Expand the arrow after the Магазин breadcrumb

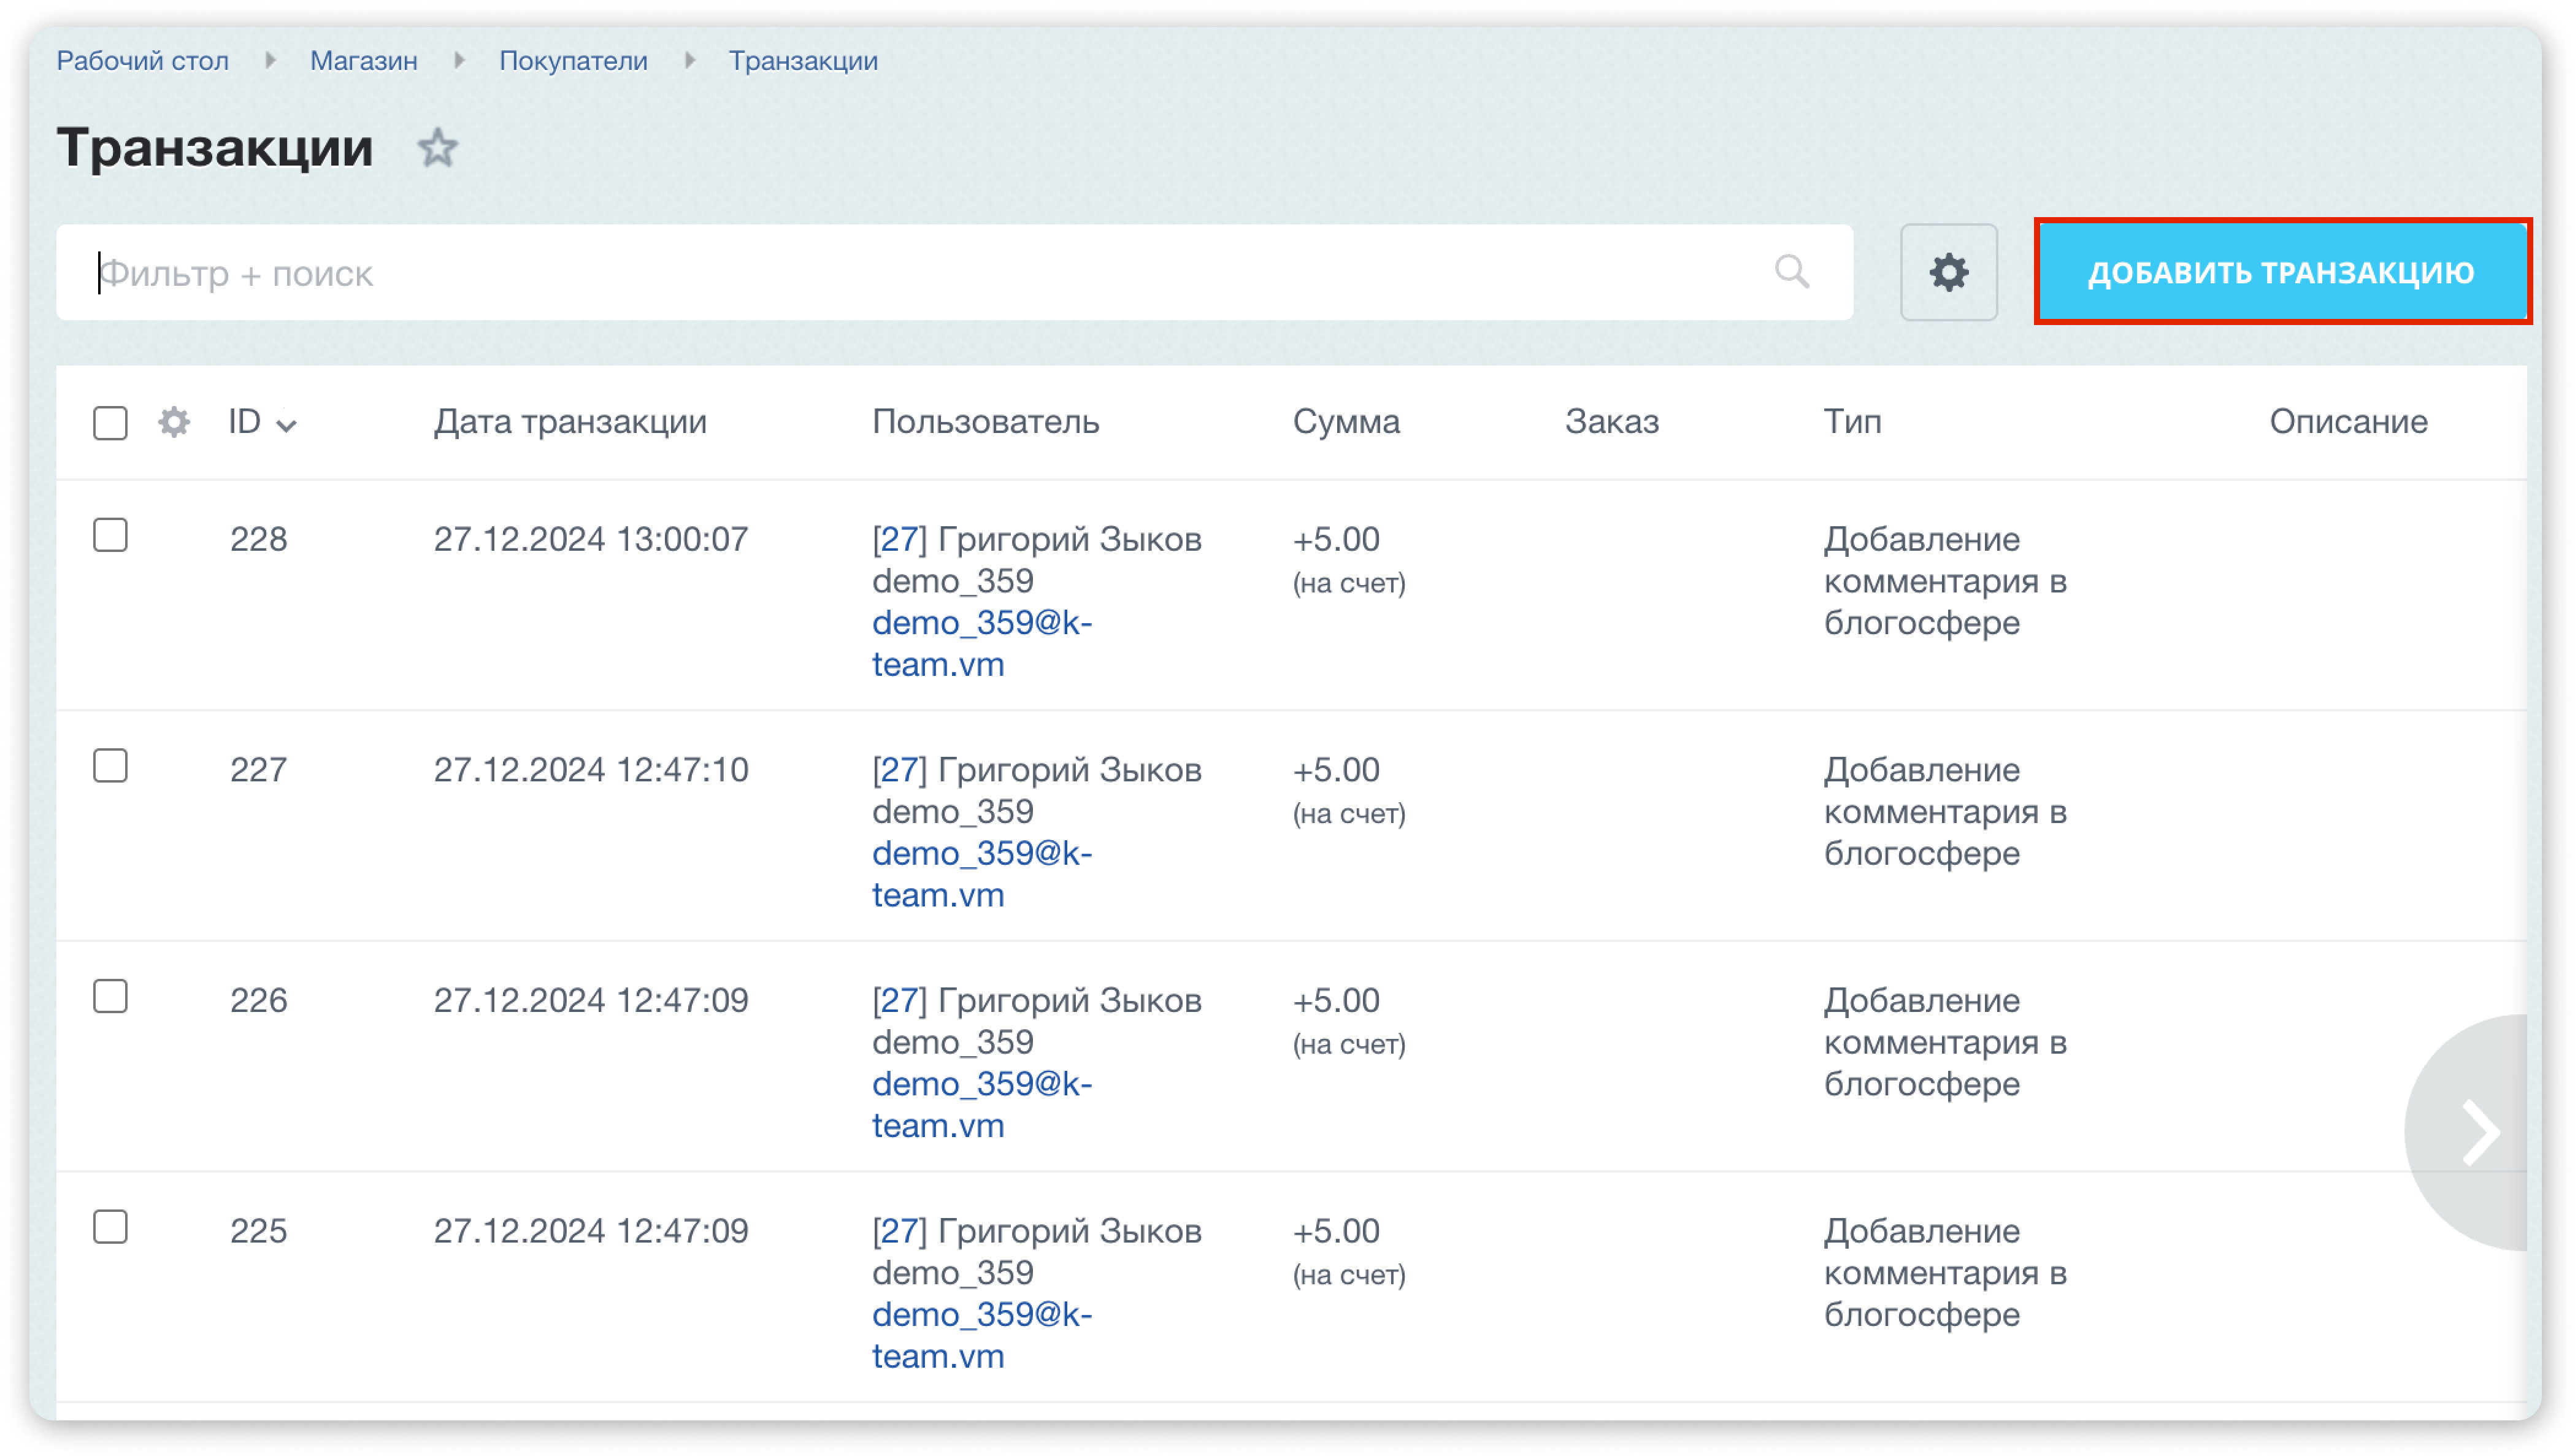click(459, 60)
